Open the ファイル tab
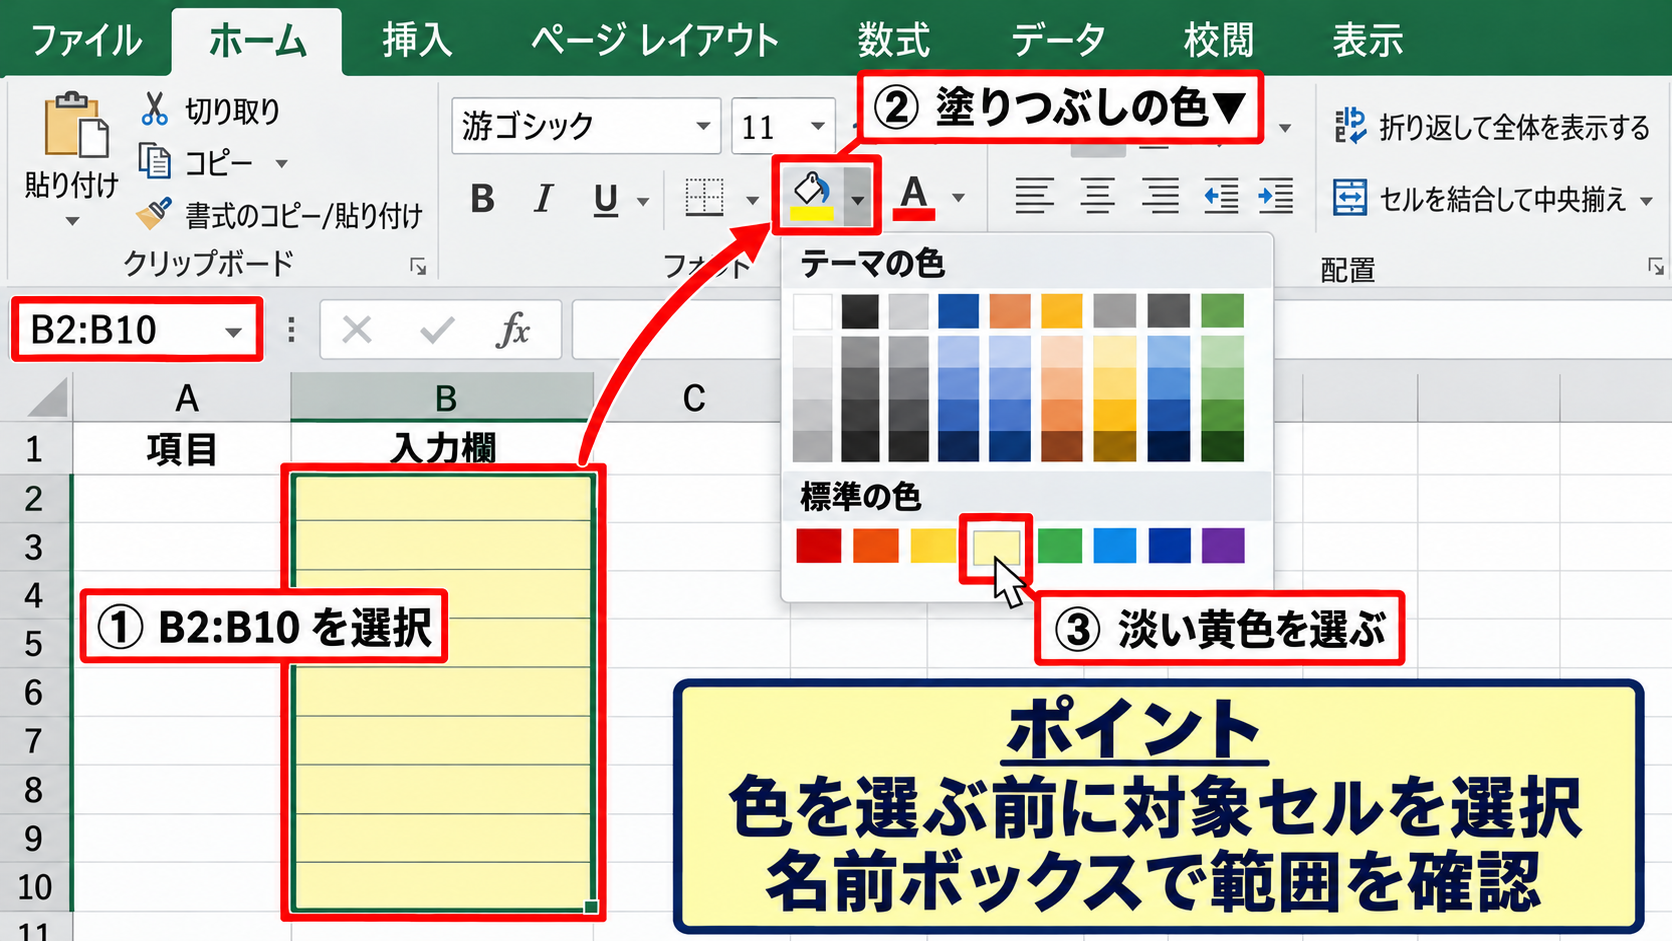The height and width of the screenshot is (941, 1672). point(86,40)
